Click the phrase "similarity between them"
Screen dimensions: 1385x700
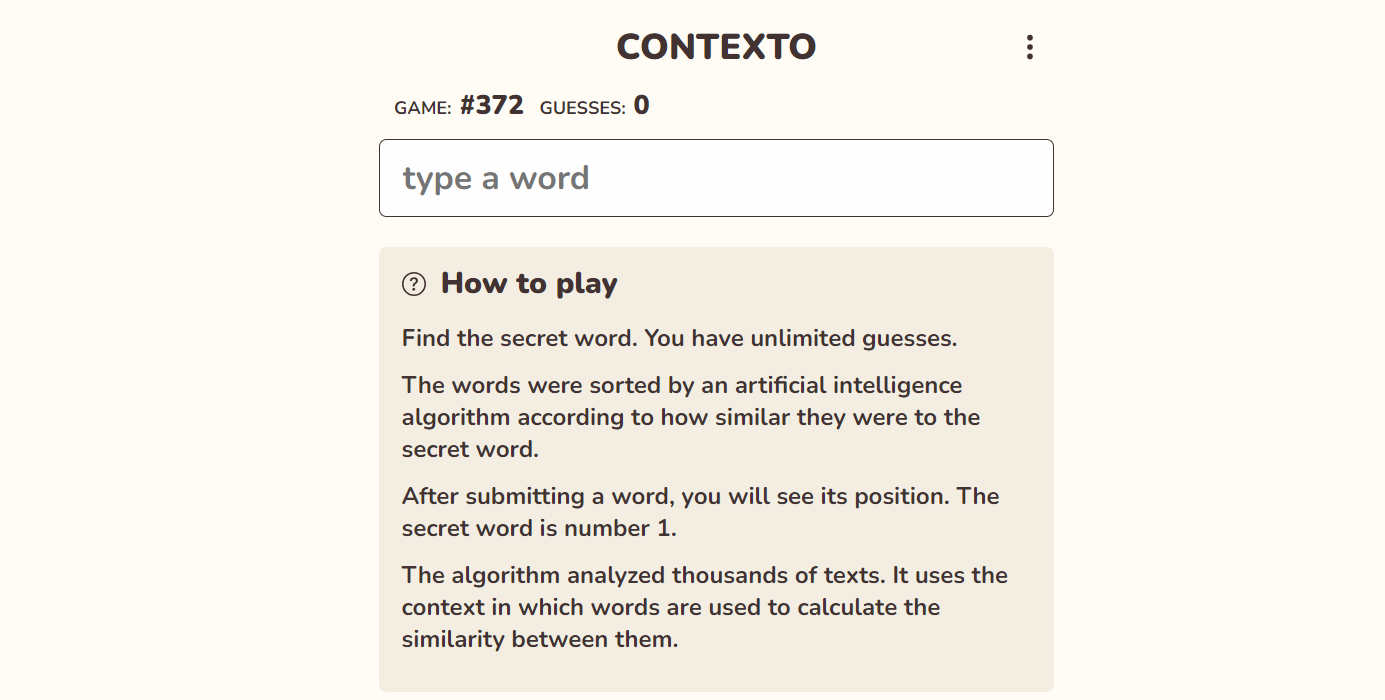click(x=540, y=639)
